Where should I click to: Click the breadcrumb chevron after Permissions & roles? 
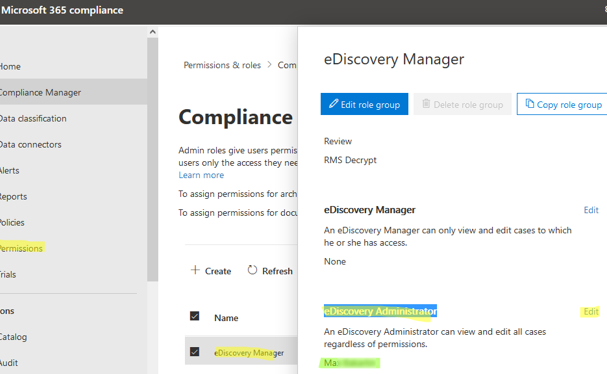point(269,65)
